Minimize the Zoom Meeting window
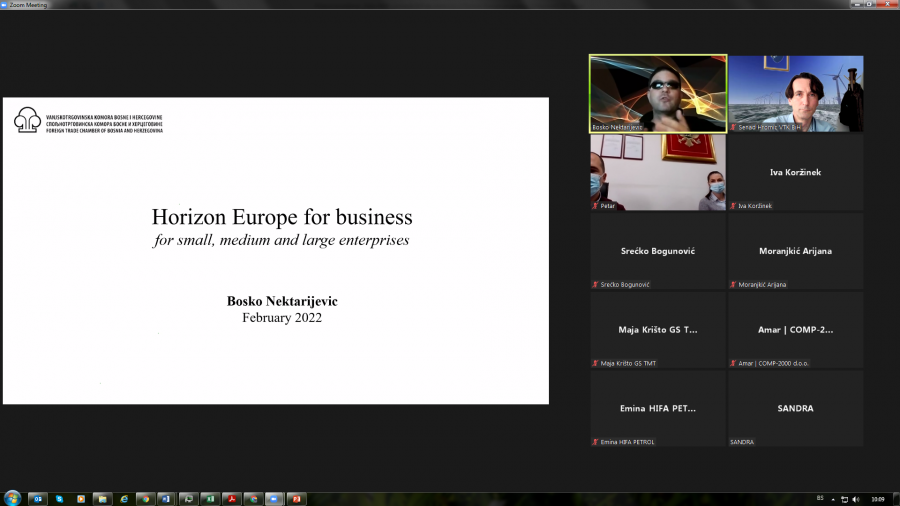This screenshot has height=506, width=900. pyautogui.click(x=858, y=4)
